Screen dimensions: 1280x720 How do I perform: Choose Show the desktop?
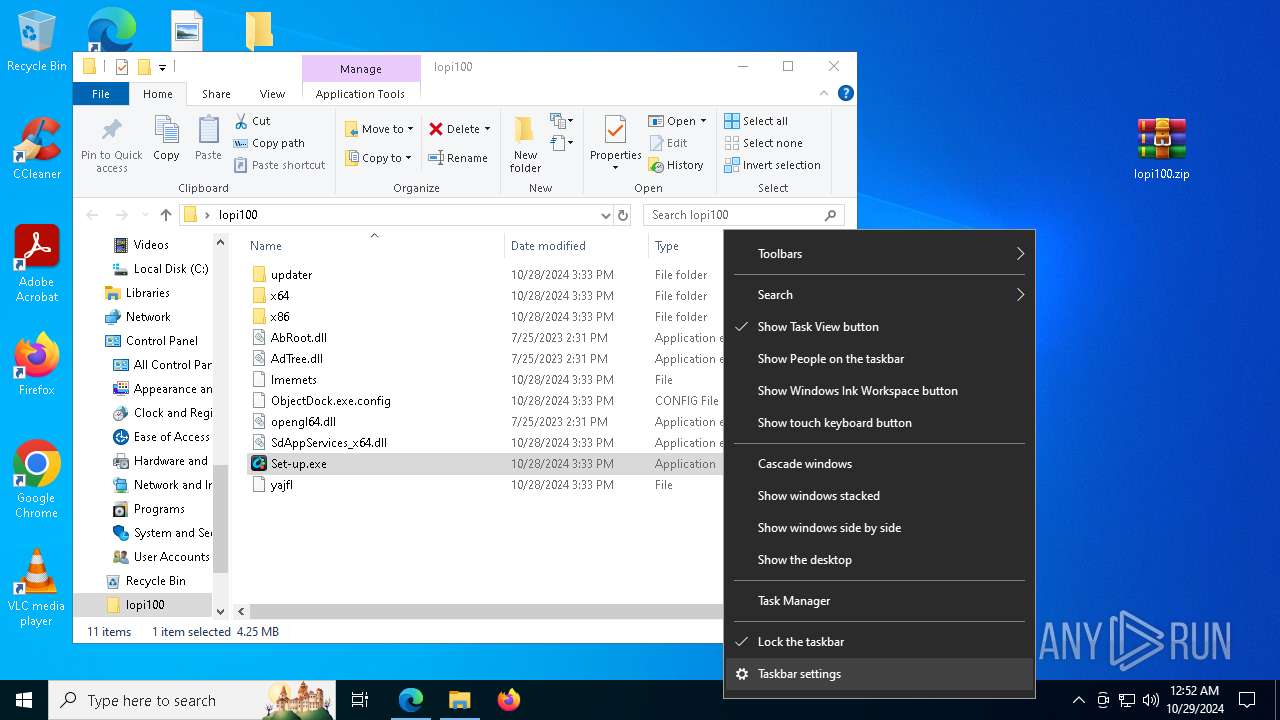[x=880, y=560]
